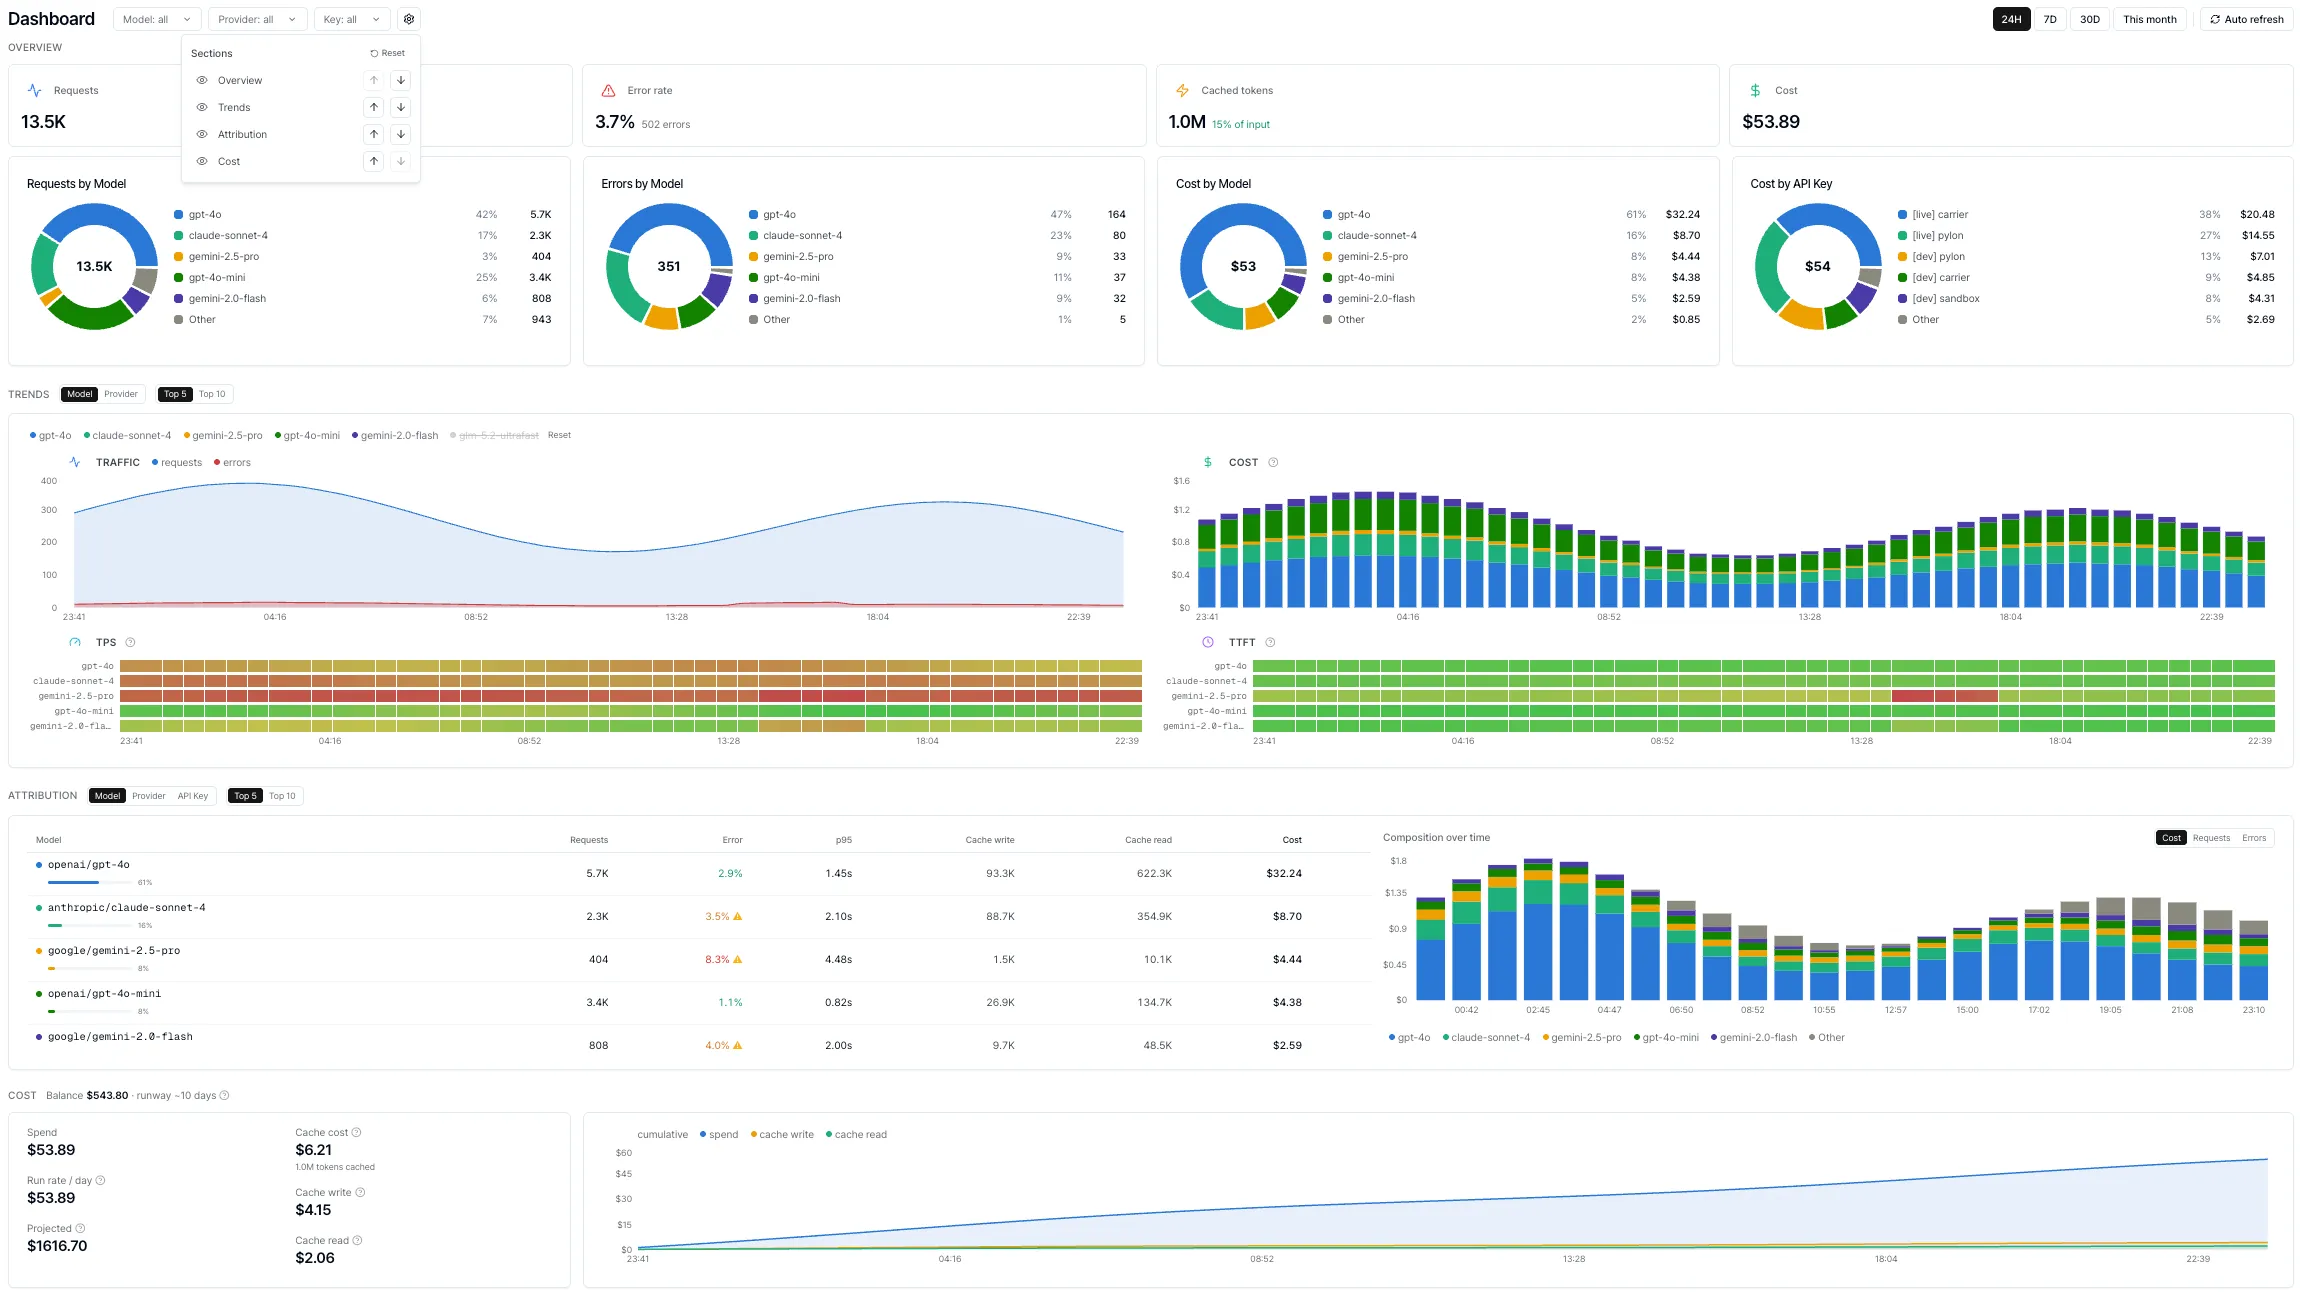Click the Cost dollar icon in overview
This screenshot has width=2301, height=1299.
[1755, 90]
